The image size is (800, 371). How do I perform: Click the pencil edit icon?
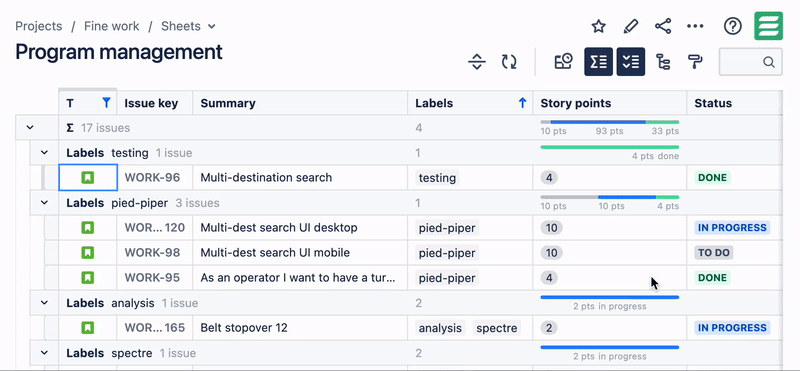pos(631,26)
